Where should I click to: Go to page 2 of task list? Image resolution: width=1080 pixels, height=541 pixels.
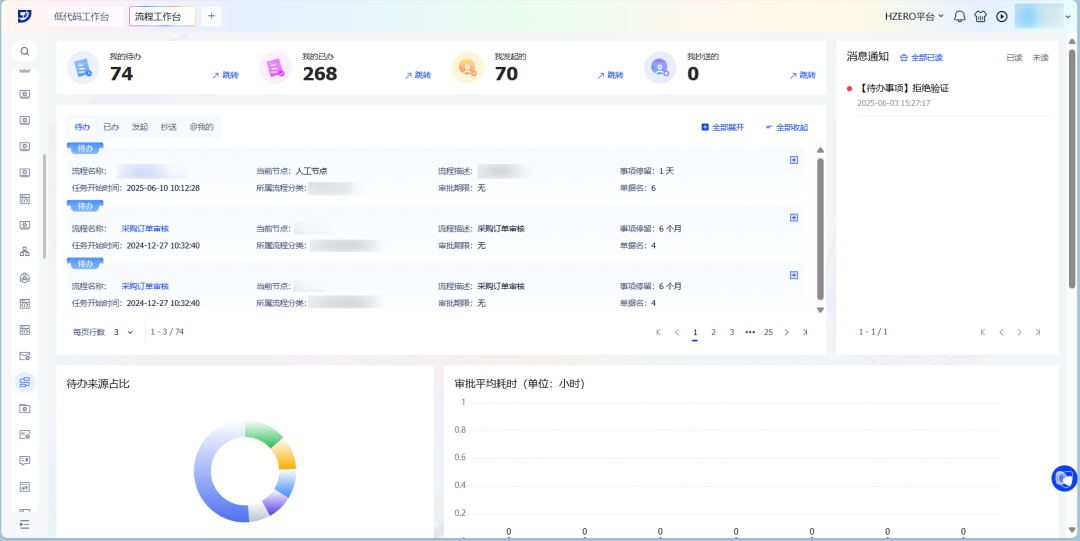pos(713,332)
